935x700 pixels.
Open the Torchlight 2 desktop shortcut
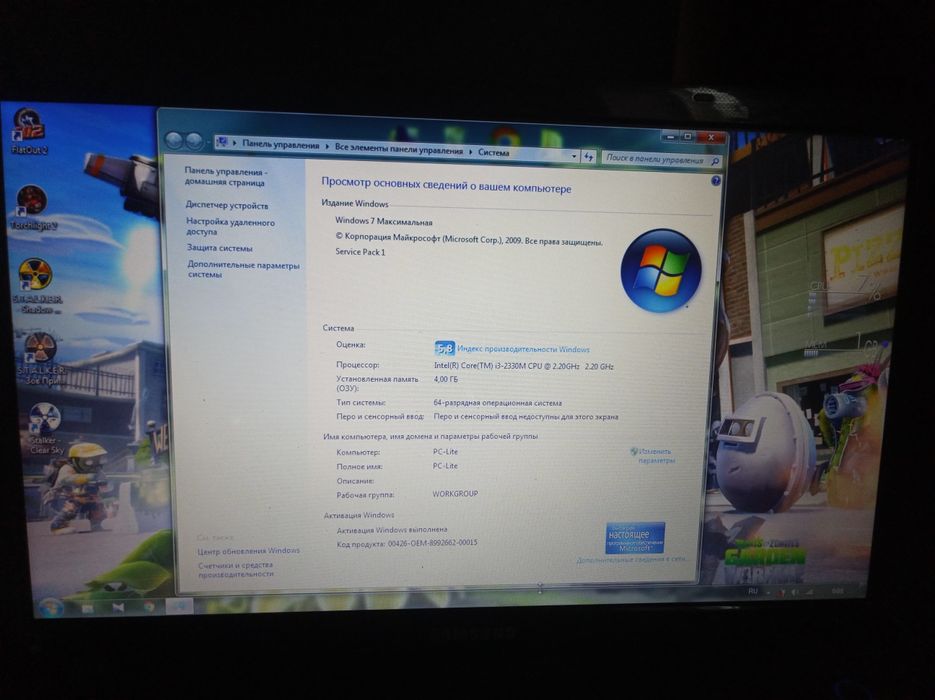(x=33, y=206)
